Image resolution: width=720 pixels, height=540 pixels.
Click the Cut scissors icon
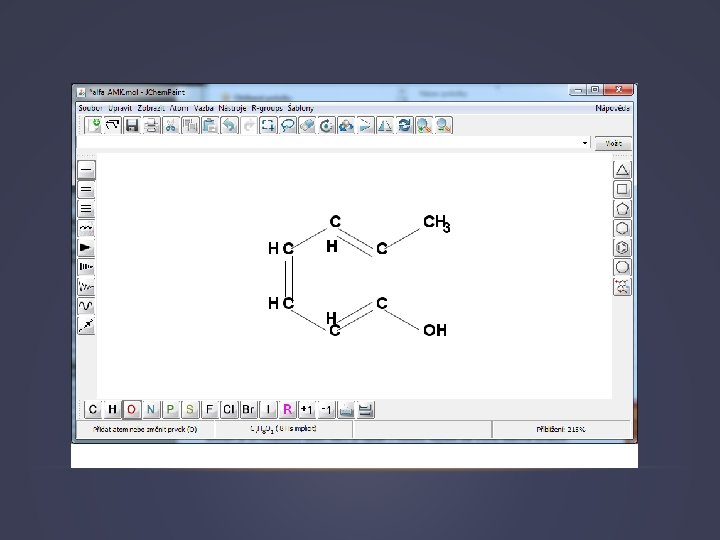171,125
